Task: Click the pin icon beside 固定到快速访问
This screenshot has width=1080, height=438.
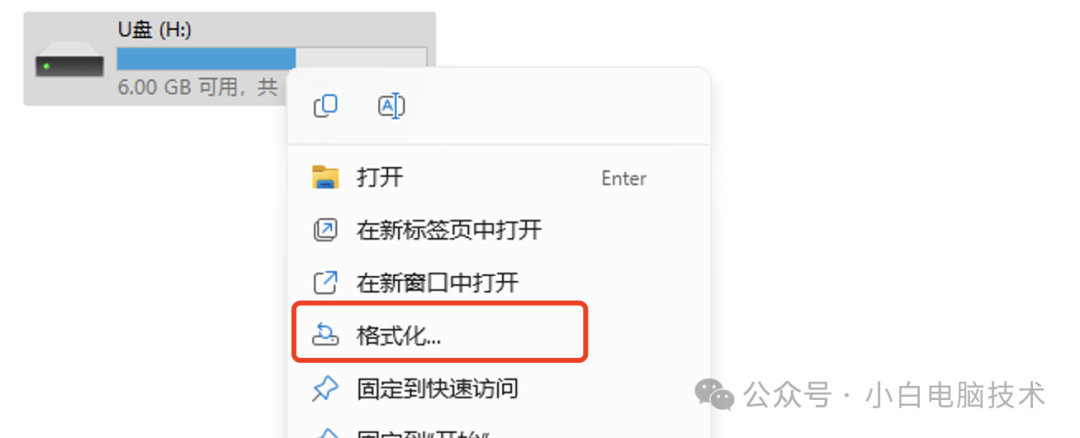Action: pyautogui.click(x=325, y=389)
